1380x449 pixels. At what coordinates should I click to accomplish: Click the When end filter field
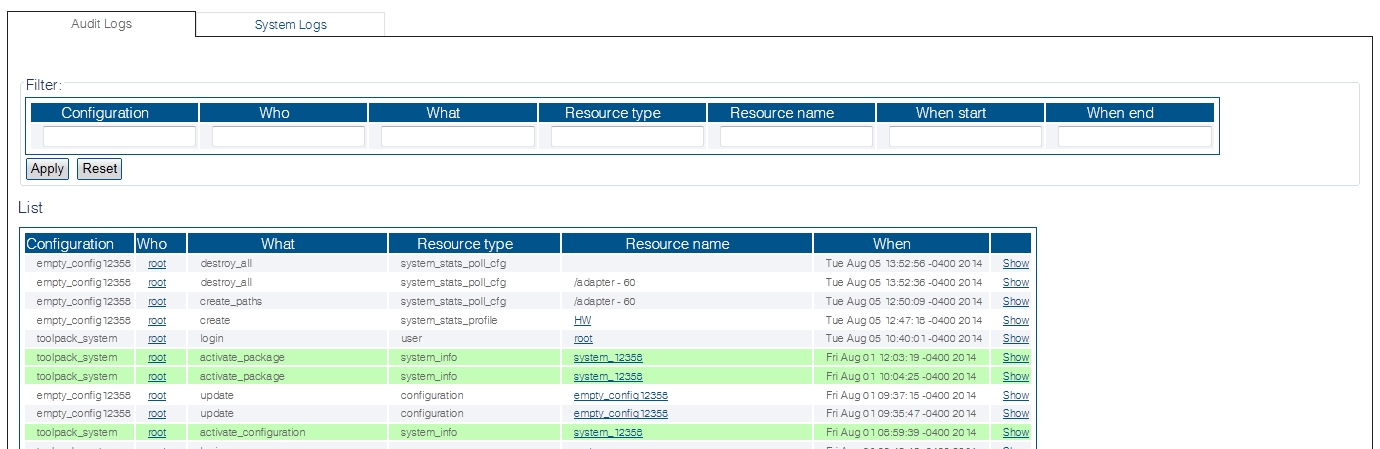pos(1134,137)
